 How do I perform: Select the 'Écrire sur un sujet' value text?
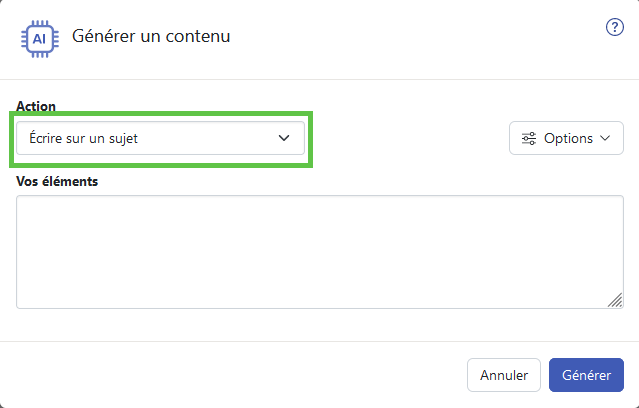click(84, 139)
